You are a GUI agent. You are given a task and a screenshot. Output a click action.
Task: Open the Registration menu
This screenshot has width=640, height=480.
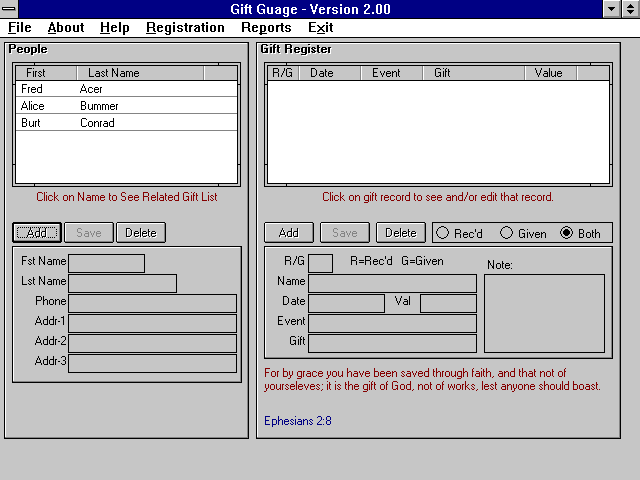[x=185, y=28]
